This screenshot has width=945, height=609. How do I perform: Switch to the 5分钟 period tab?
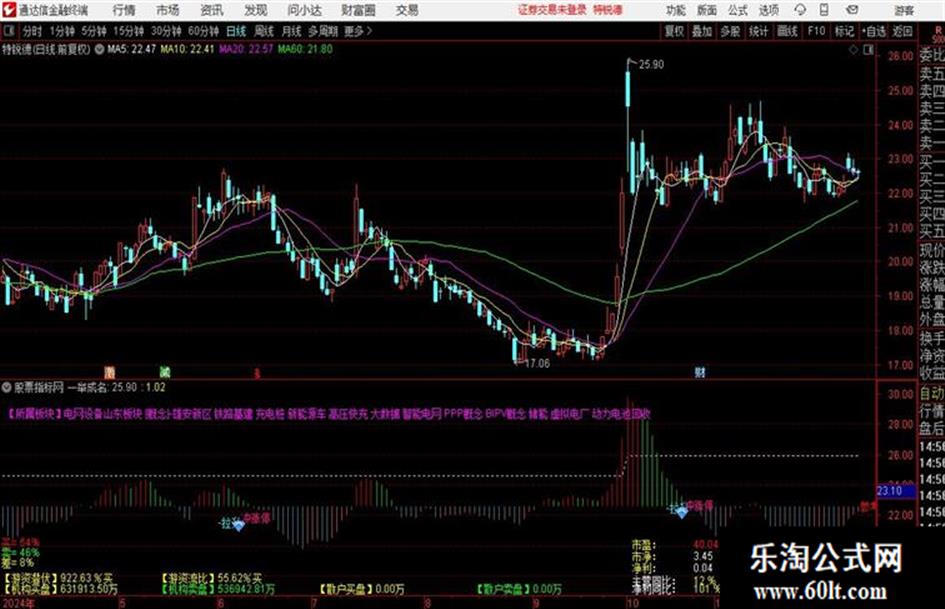coord(93,31)
